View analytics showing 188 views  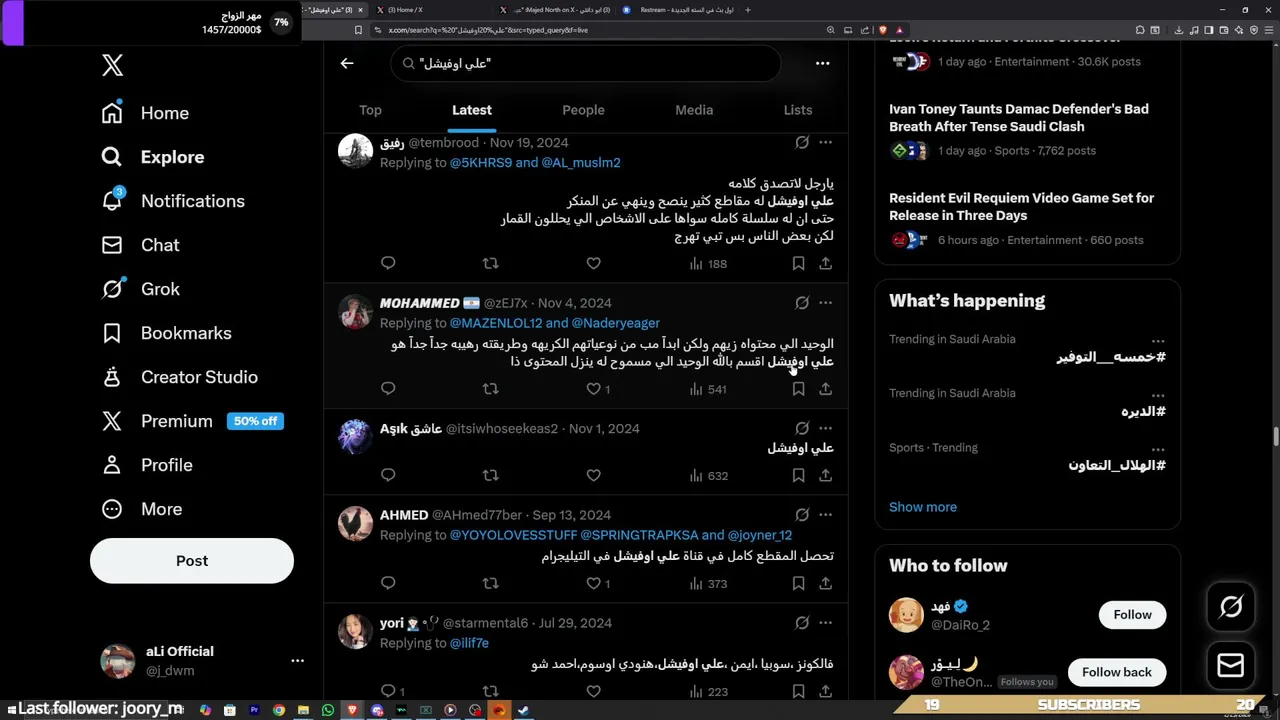pyautogui.click(x=708, y=264)
